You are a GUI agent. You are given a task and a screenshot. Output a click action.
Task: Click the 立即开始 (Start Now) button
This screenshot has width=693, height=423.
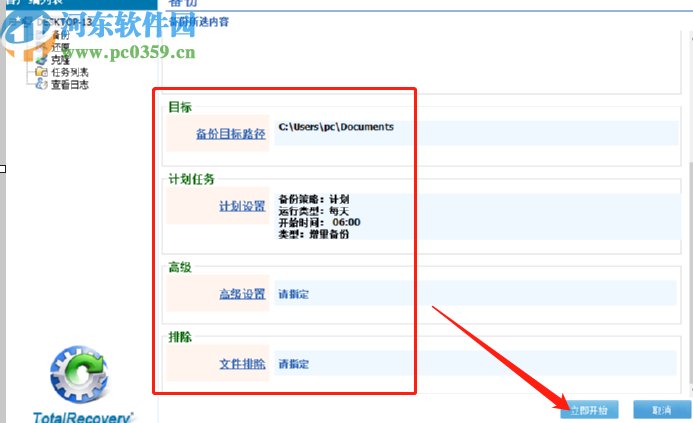coord(589,410)
